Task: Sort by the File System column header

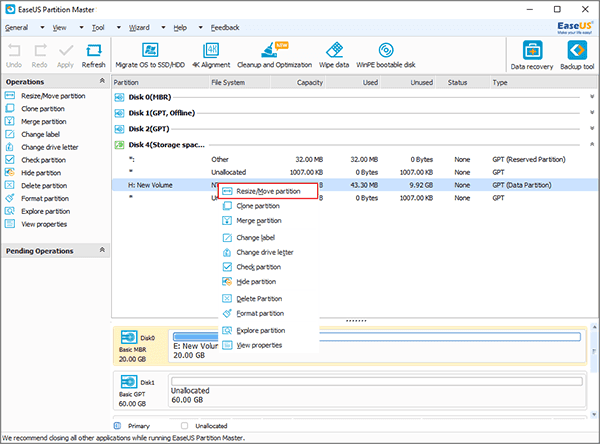Action: [240, 82]
